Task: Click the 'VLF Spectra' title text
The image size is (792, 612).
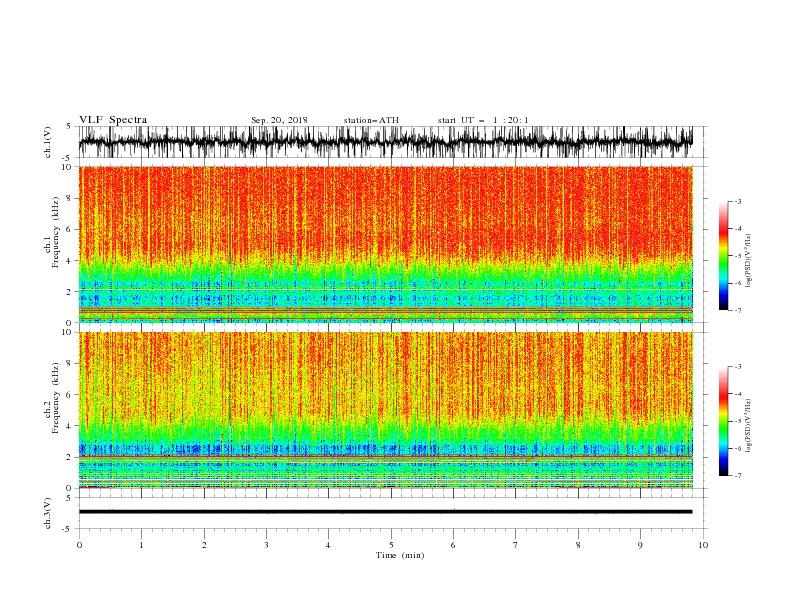Action: [x=113, y=120]
